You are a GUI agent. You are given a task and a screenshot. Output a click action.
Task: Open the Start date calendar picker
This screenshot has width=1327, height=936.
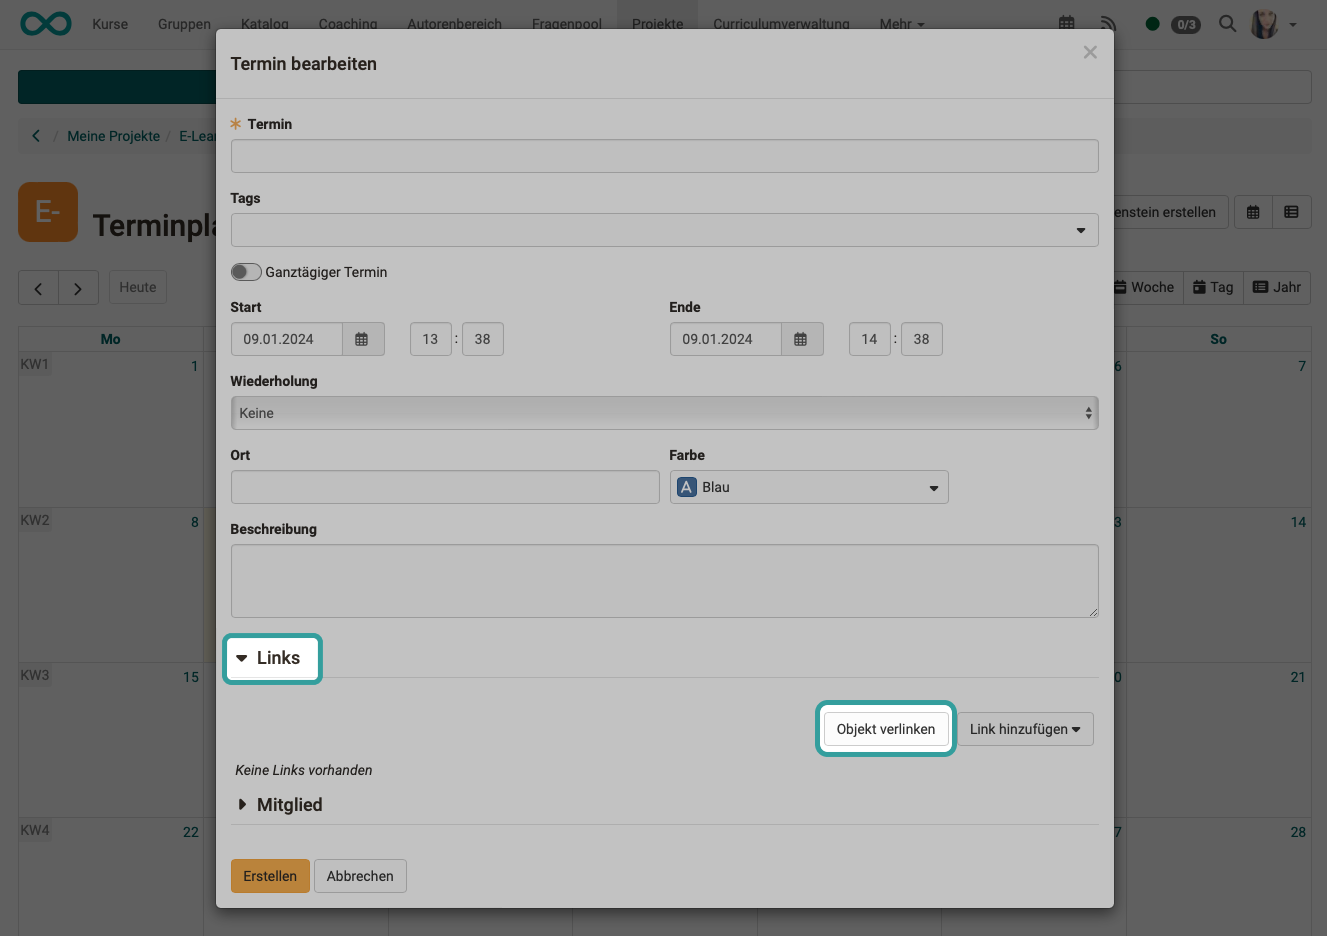[362, 339]
